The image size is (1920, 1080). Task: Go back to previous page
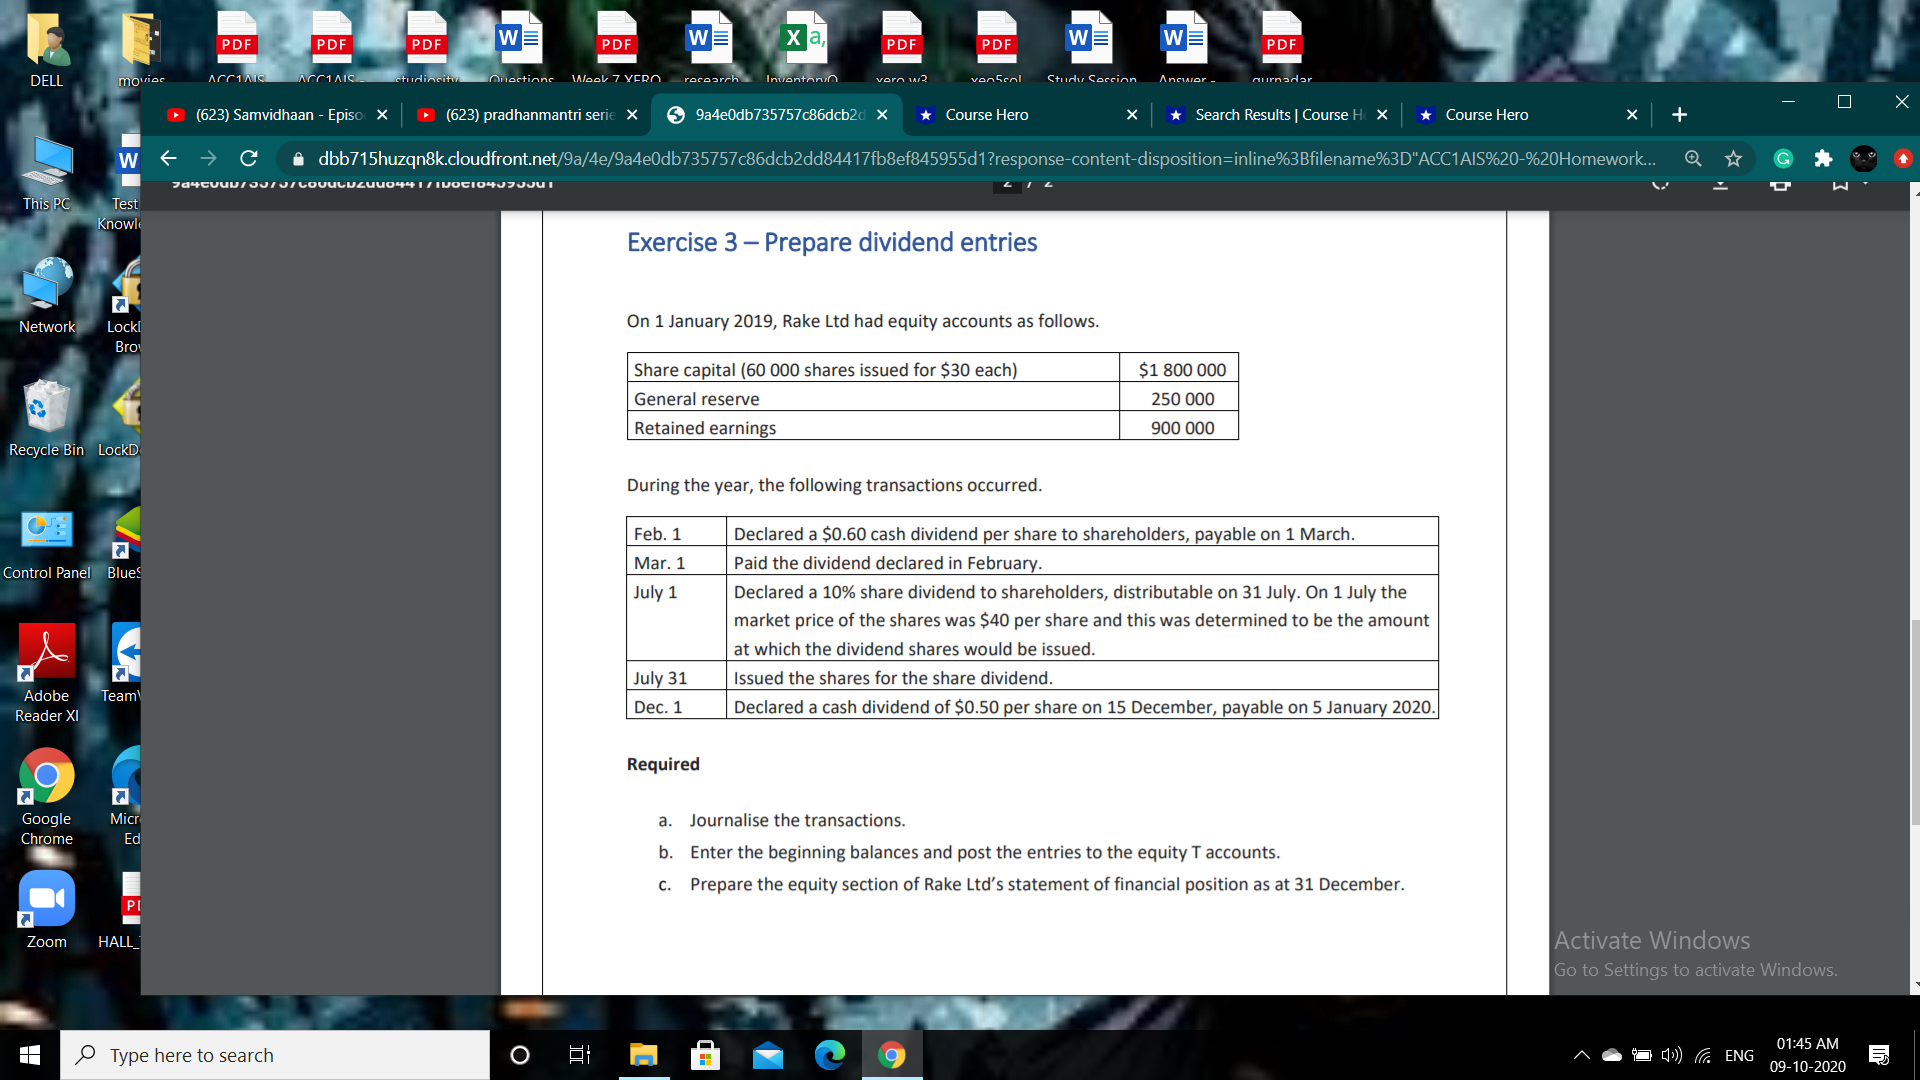pyautogui.click(x=168, y=158)
